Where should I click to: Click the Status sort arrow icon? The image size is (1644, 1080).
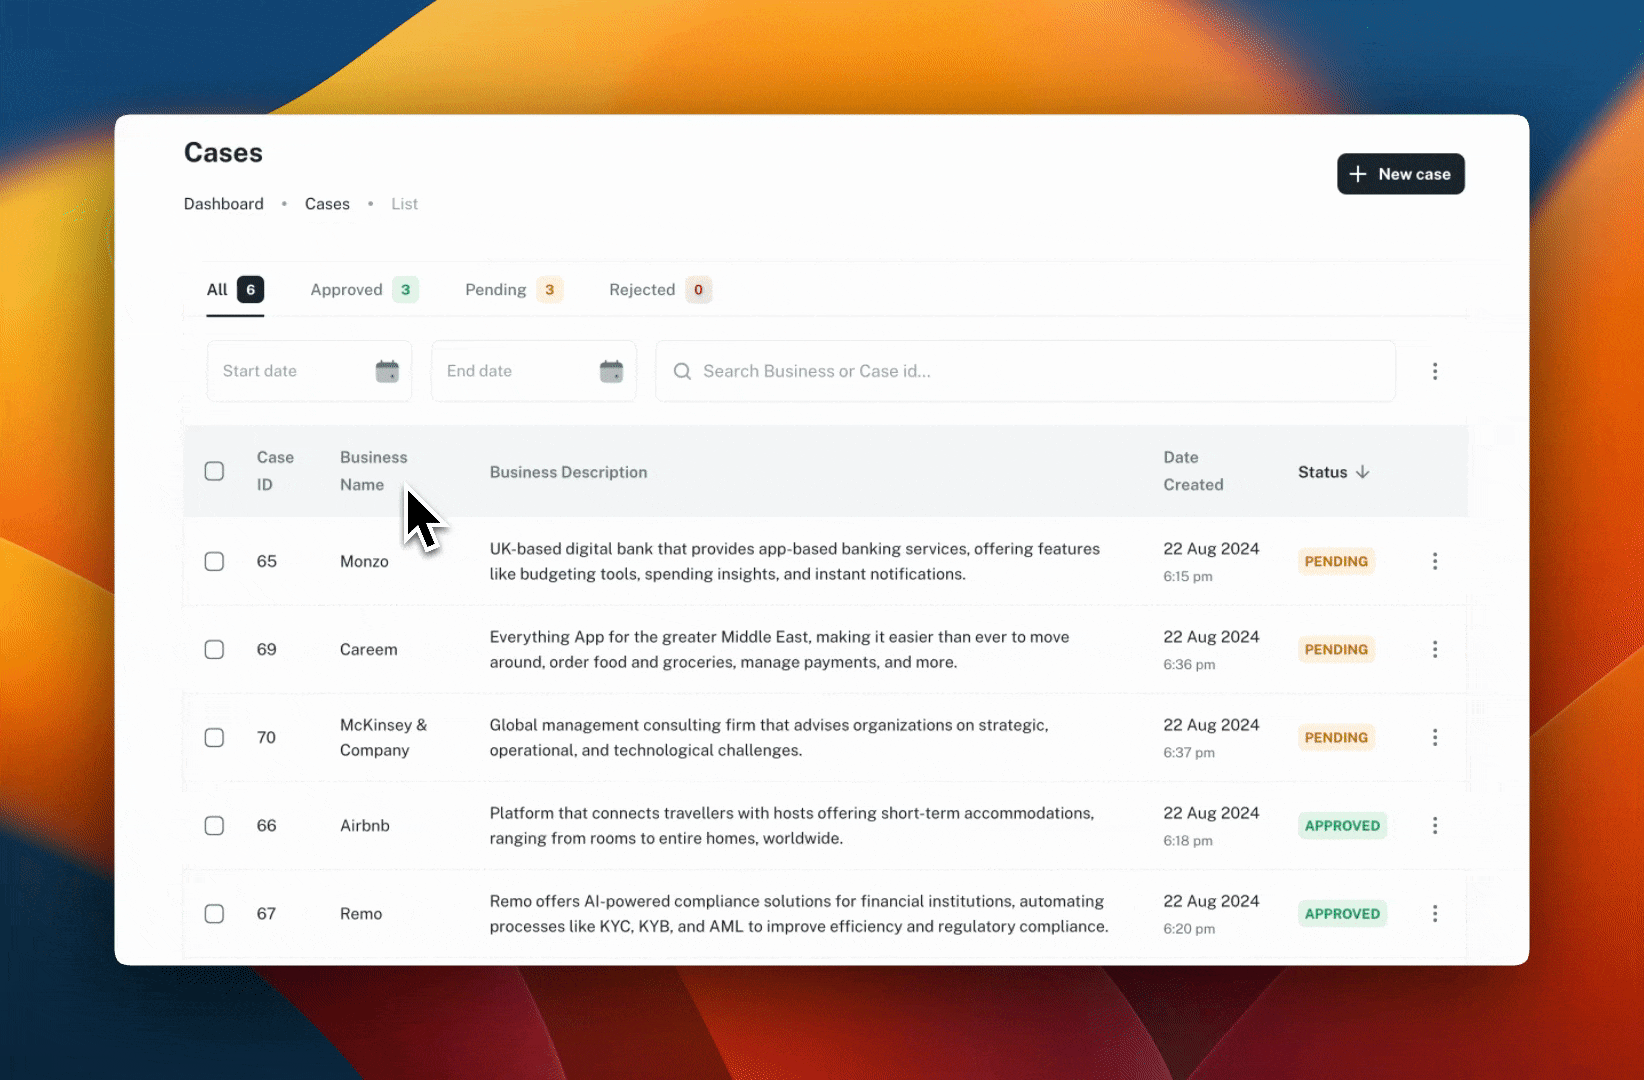(1362, 472)
